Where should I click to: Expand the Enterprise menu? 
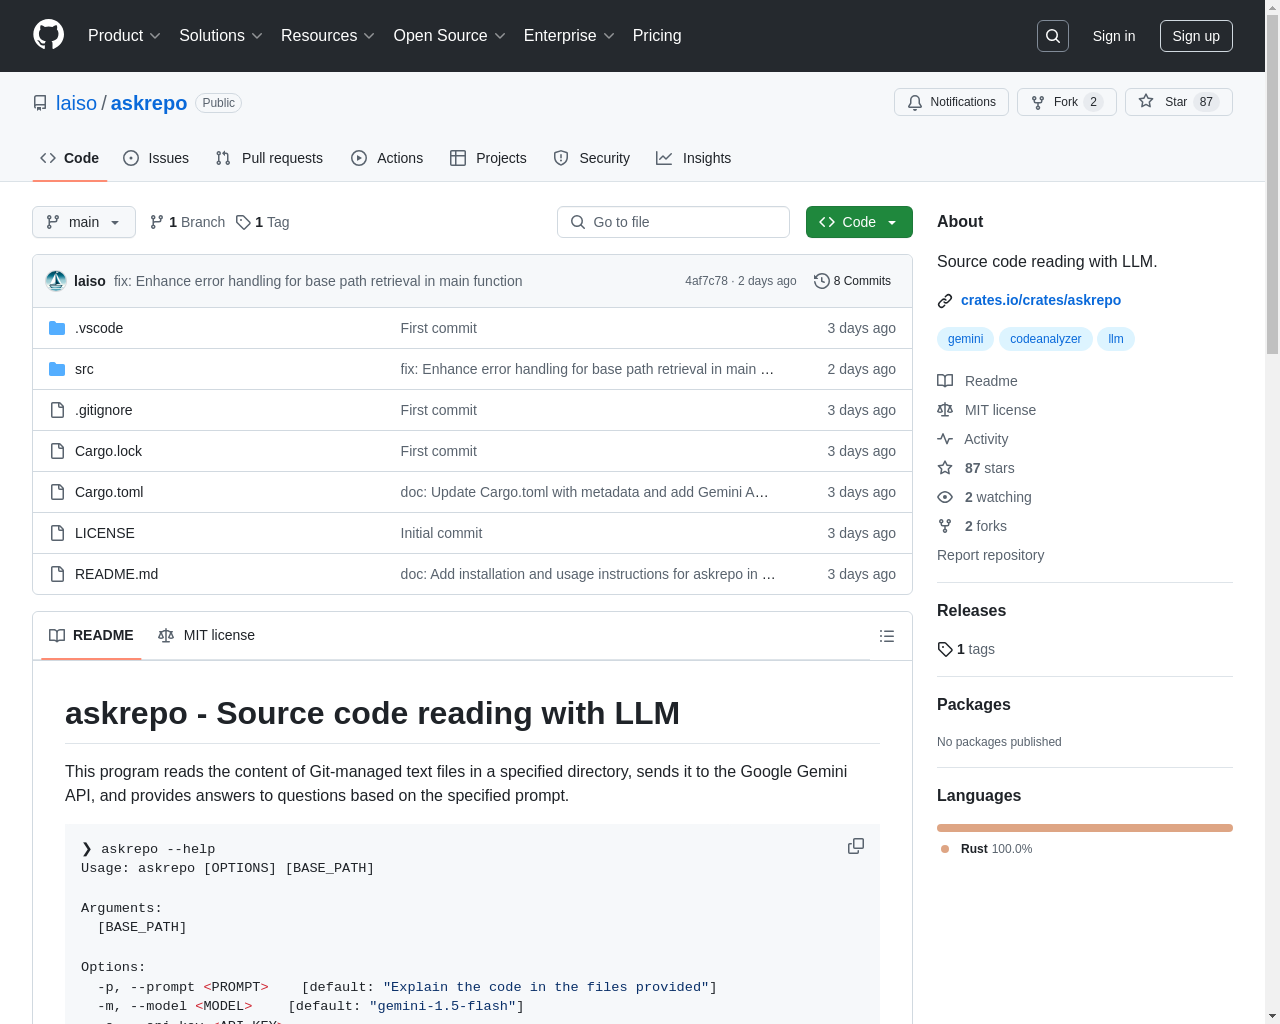pos(569,35)
